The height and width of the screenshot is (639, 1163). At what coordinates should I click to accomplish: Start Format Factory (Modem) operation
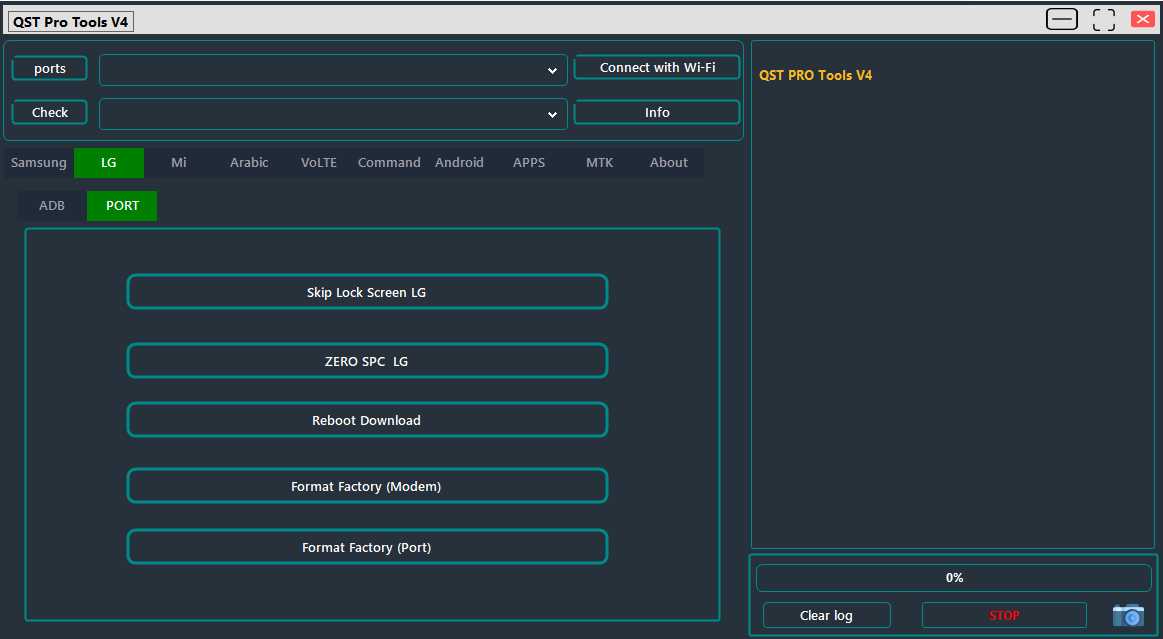coord(367,486)
